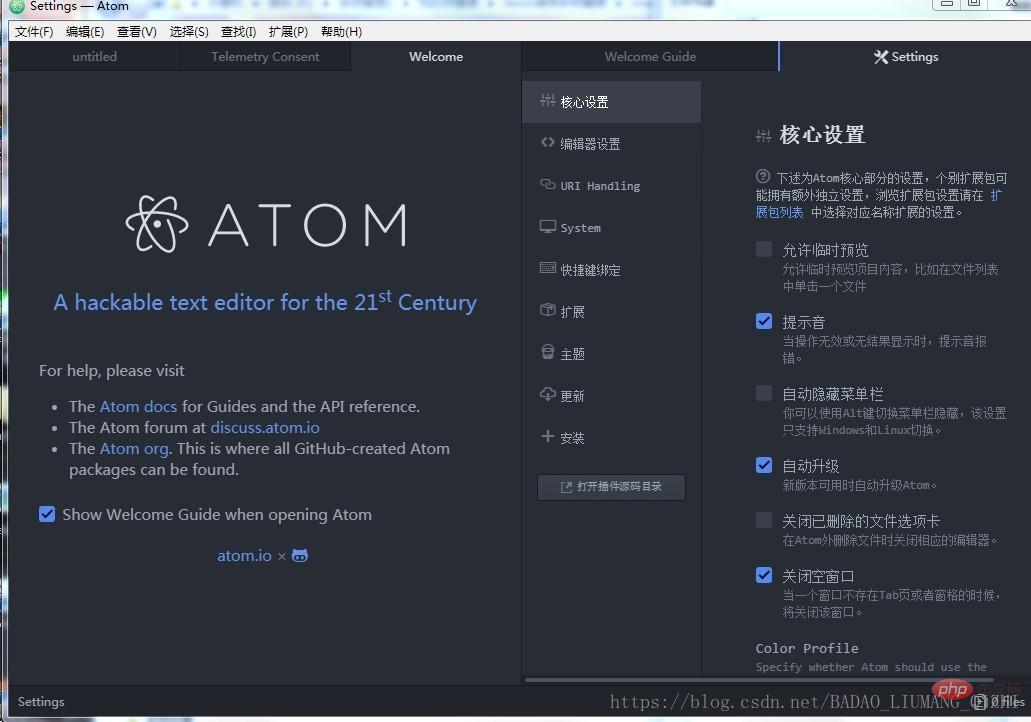Screen dimensions: 1031x722
Task: Open 快捷键绑定 settings section
Action: click(x=611, y=270)
